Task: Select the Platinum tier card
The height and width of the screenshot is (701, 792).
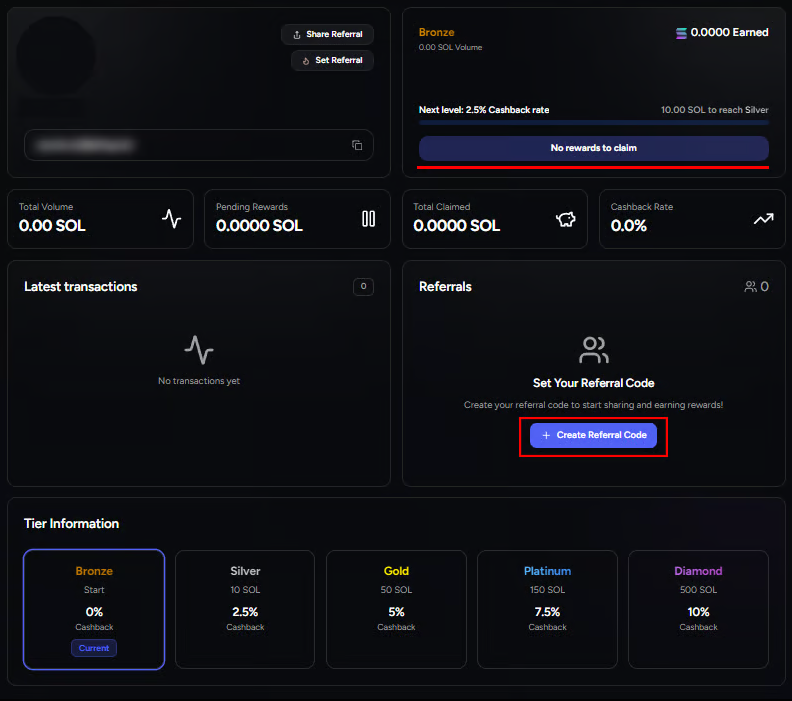Action: 547,609
